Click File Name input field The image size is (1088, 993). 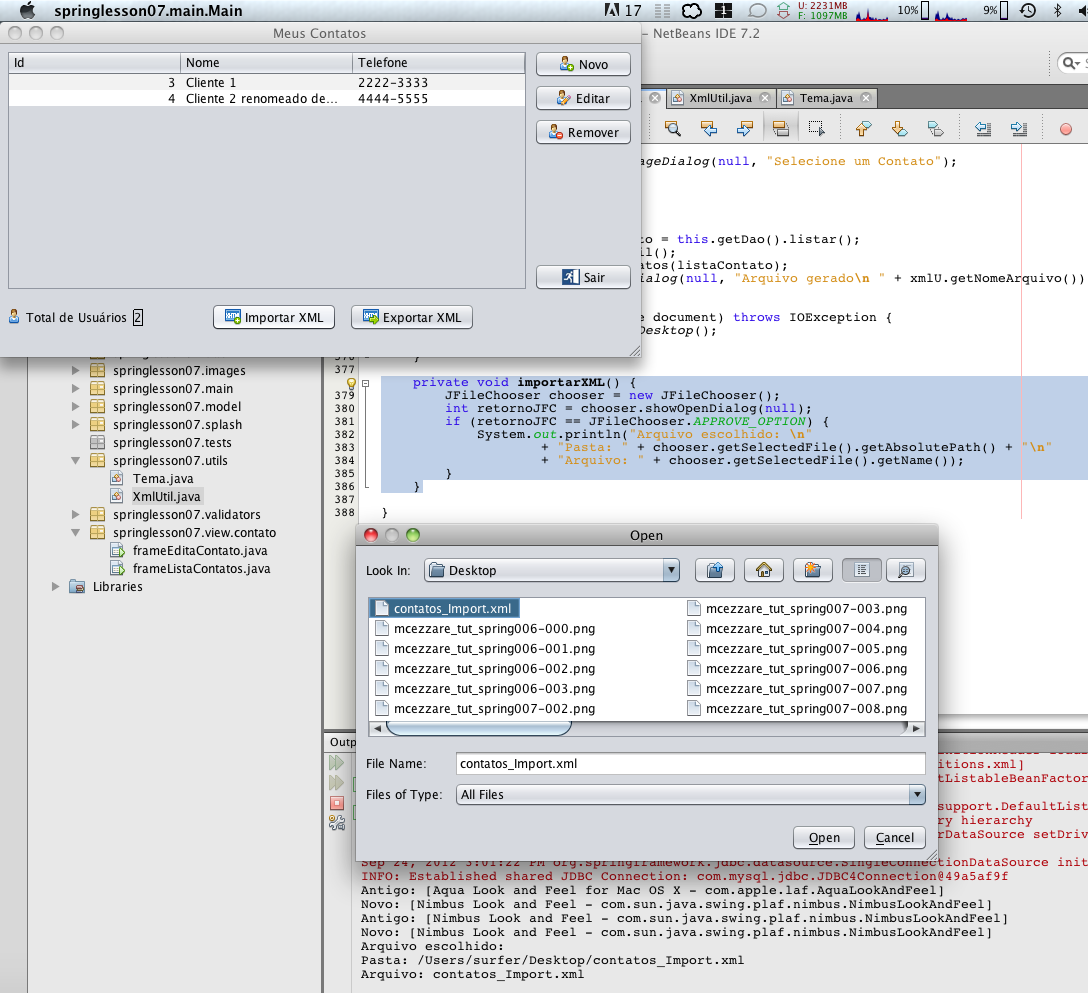(x=690, y=763)
